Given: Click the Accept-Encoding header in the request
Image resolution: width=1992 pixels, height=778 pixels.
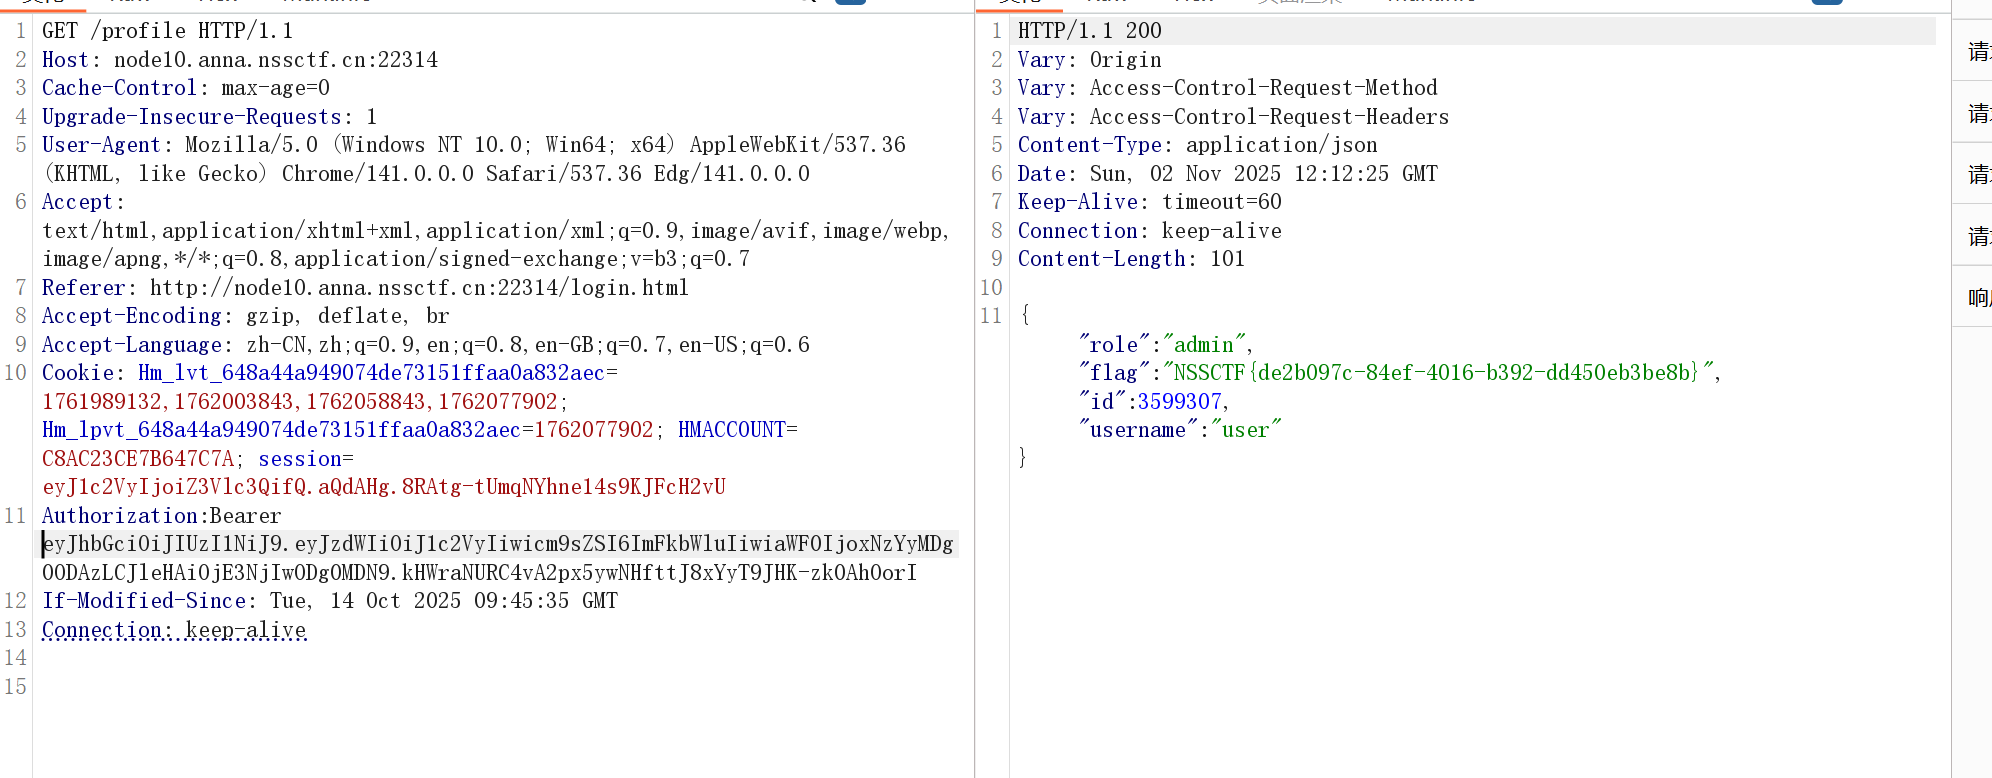Looking at the screenshot, I should [131, 316].
